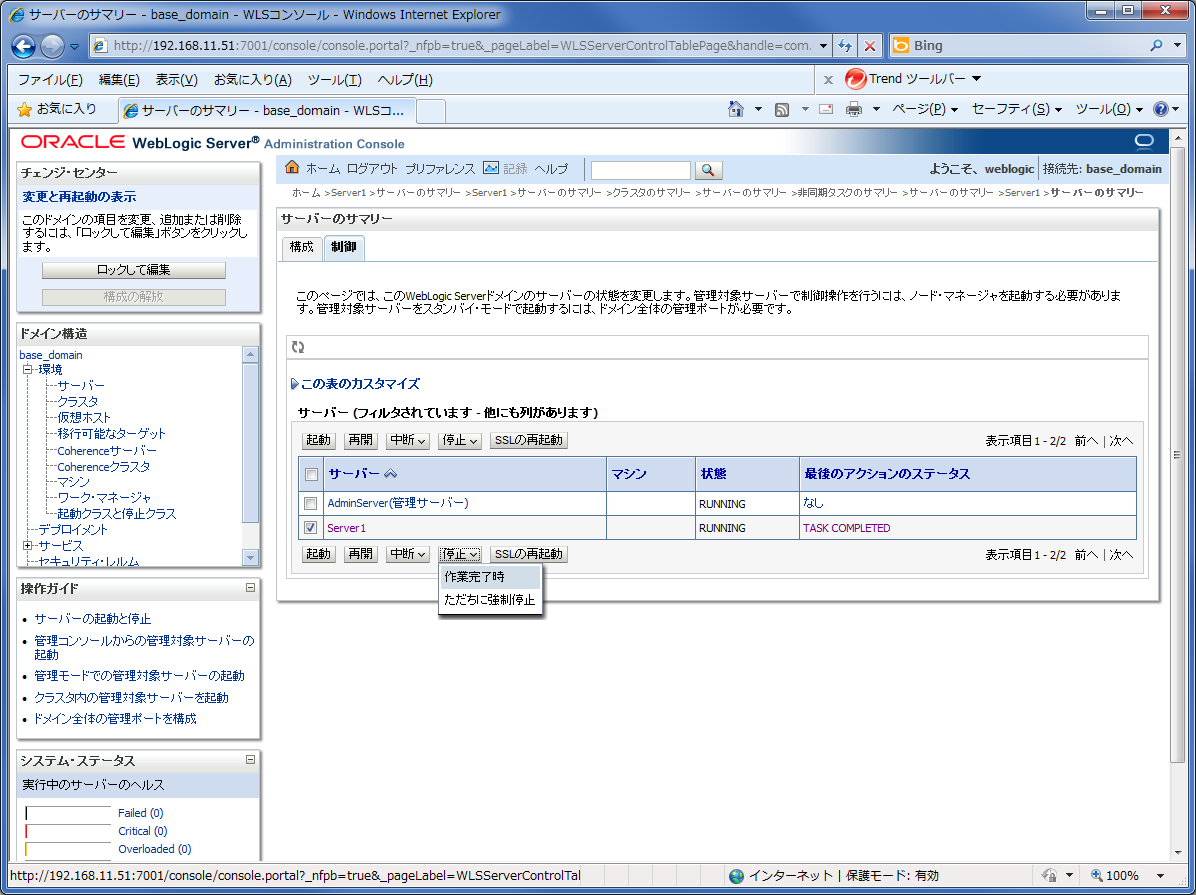Screen dimensions: 1196x895
Task: Expand the サービス tree node
Action: click(27, 546)
